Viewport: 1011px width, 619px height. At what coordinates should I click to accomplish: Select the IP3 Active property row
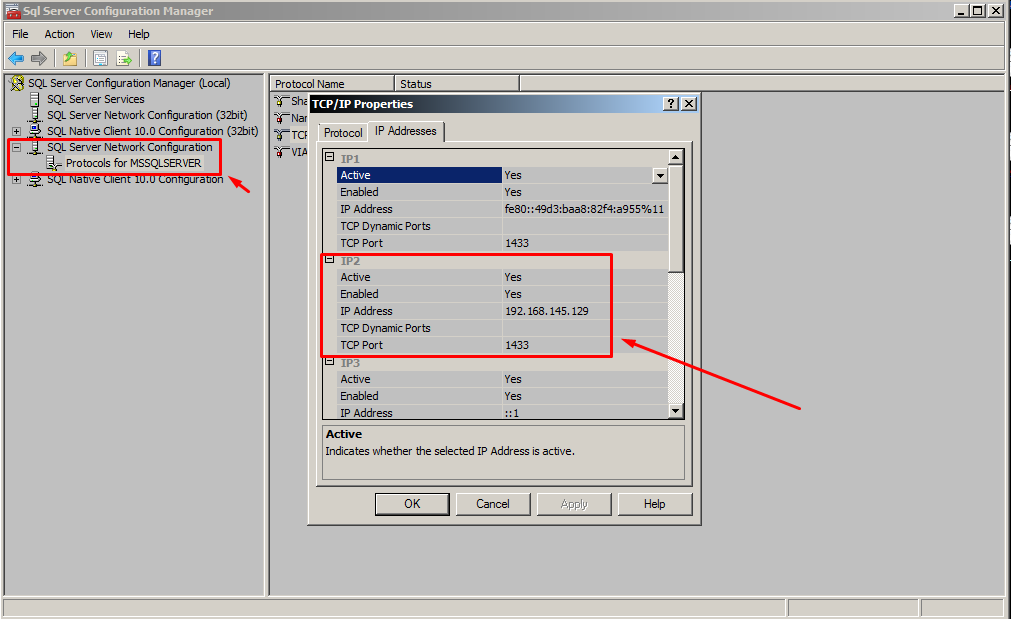pos(502,380)
